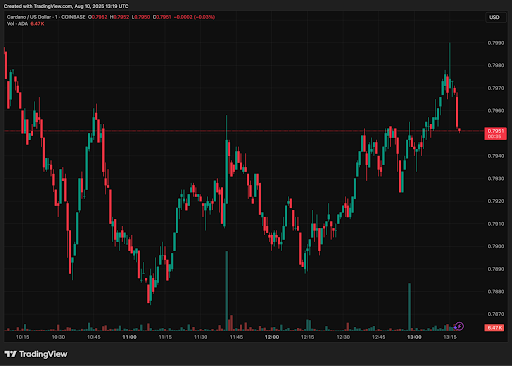Click the 0.7870 price scale label
The width and height of the screenshot is (512, 366).
pyautogui.click(x=496, y=314)
